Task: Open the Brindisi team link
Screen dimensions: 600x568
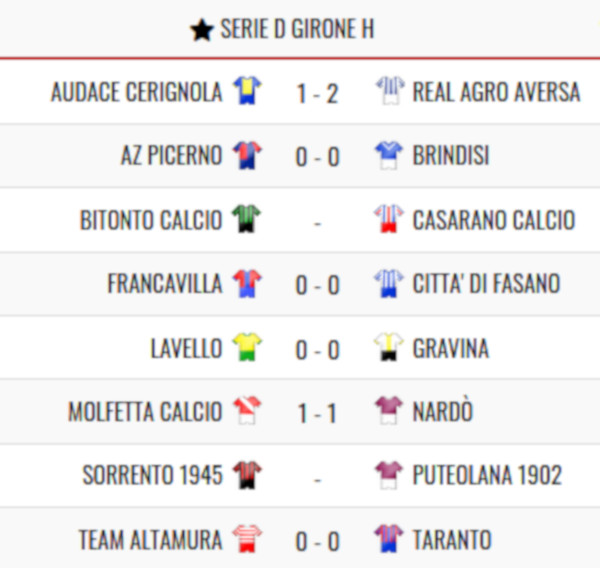Action: pyautogui.click(x=451, y=155)
